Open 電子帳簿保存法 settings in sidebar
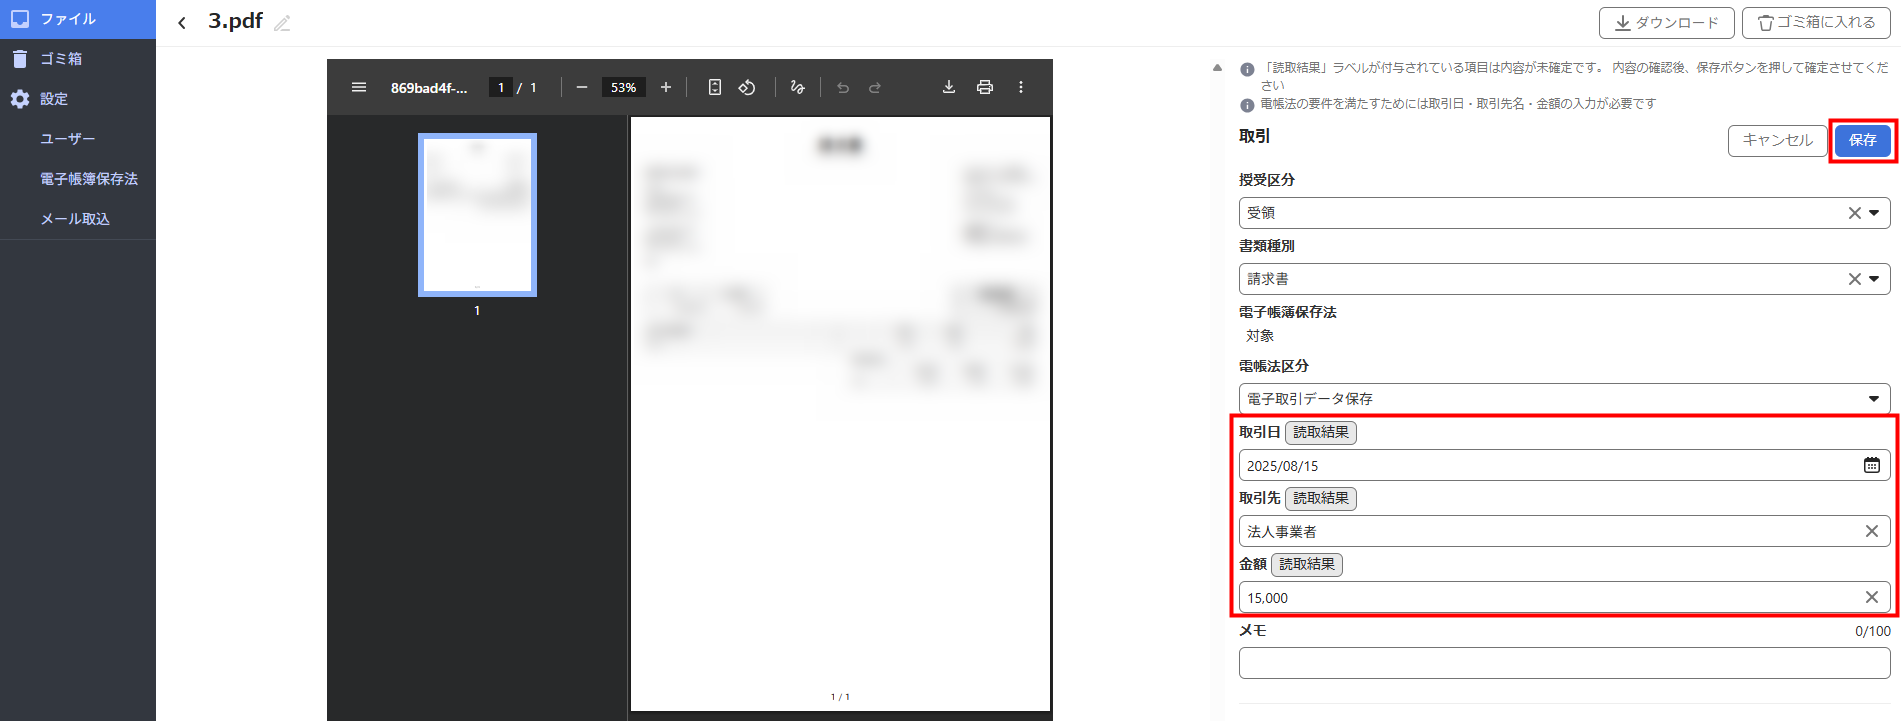This screenshot has height=721, width=1901. [89, 179]
